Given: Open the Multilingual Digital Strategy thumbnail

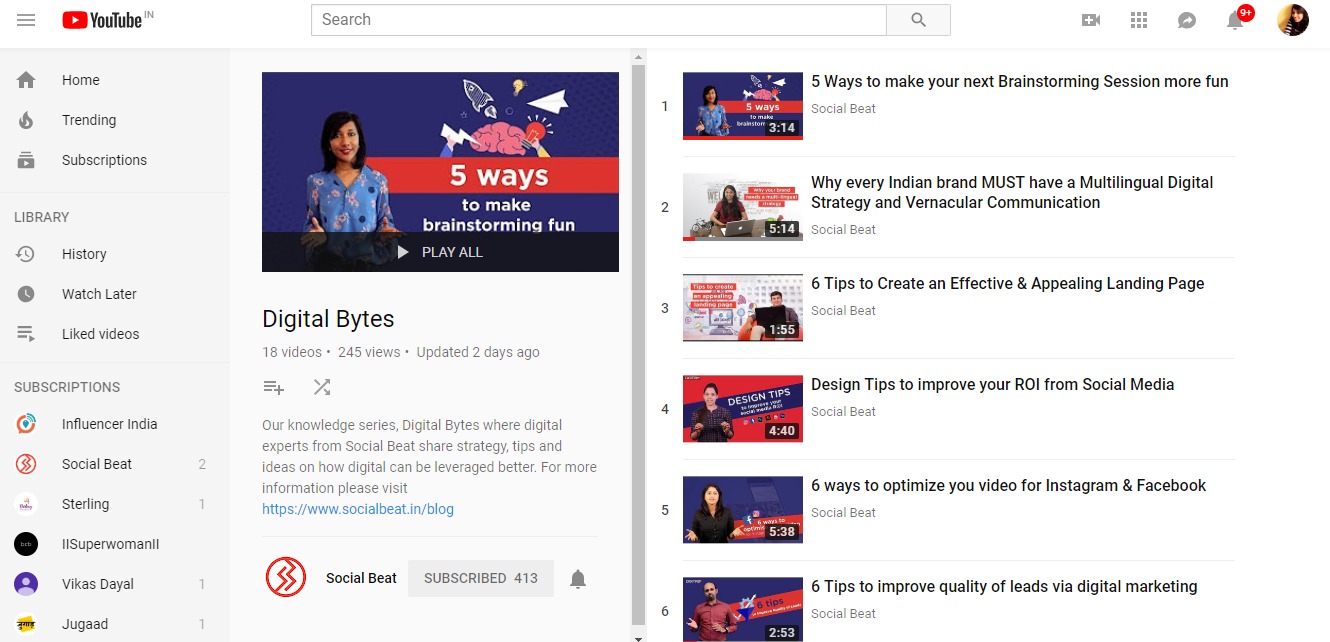Looking at the screenshot, I should click(743, 207).
